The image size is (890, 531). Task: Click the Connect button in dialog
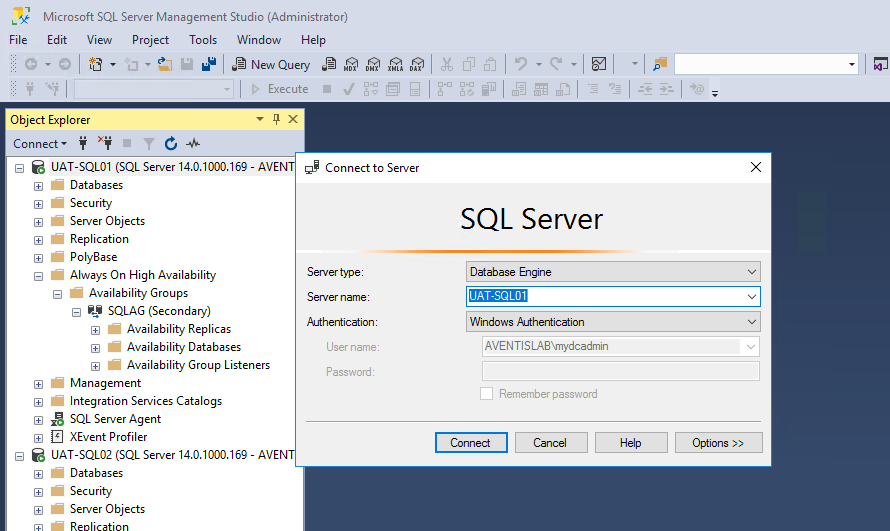click(471, 442)
